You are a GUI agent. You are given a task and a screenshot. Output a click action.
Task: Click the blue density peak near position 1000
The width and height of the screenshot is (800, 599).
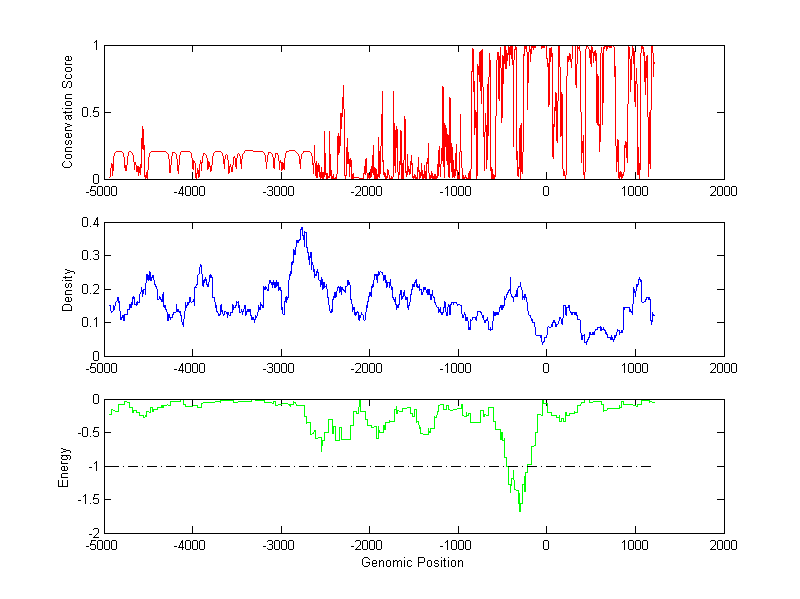pos(638,279)
